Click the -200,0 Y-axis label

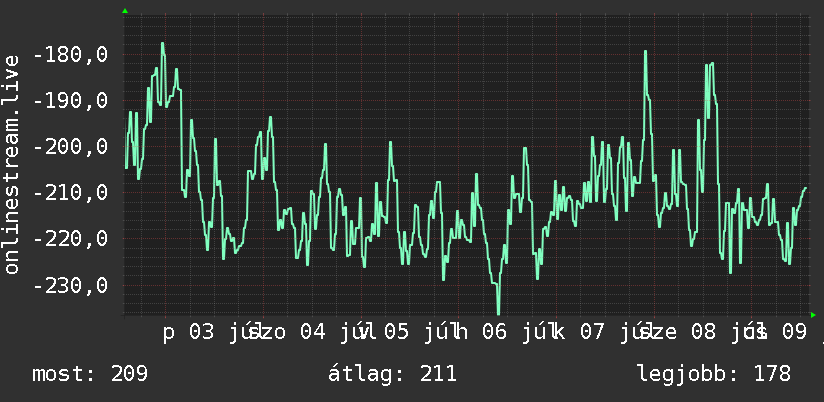pos(70,147)
